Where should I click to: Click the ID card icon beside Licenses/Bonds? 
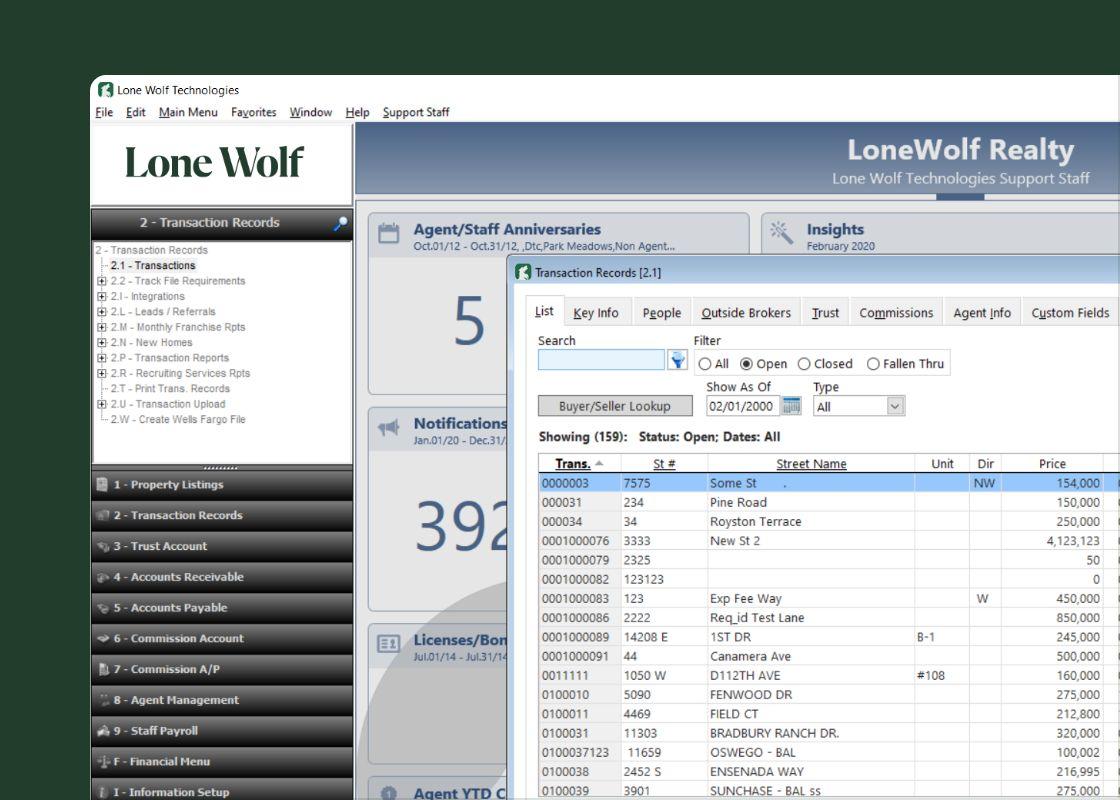click(389, 644)
